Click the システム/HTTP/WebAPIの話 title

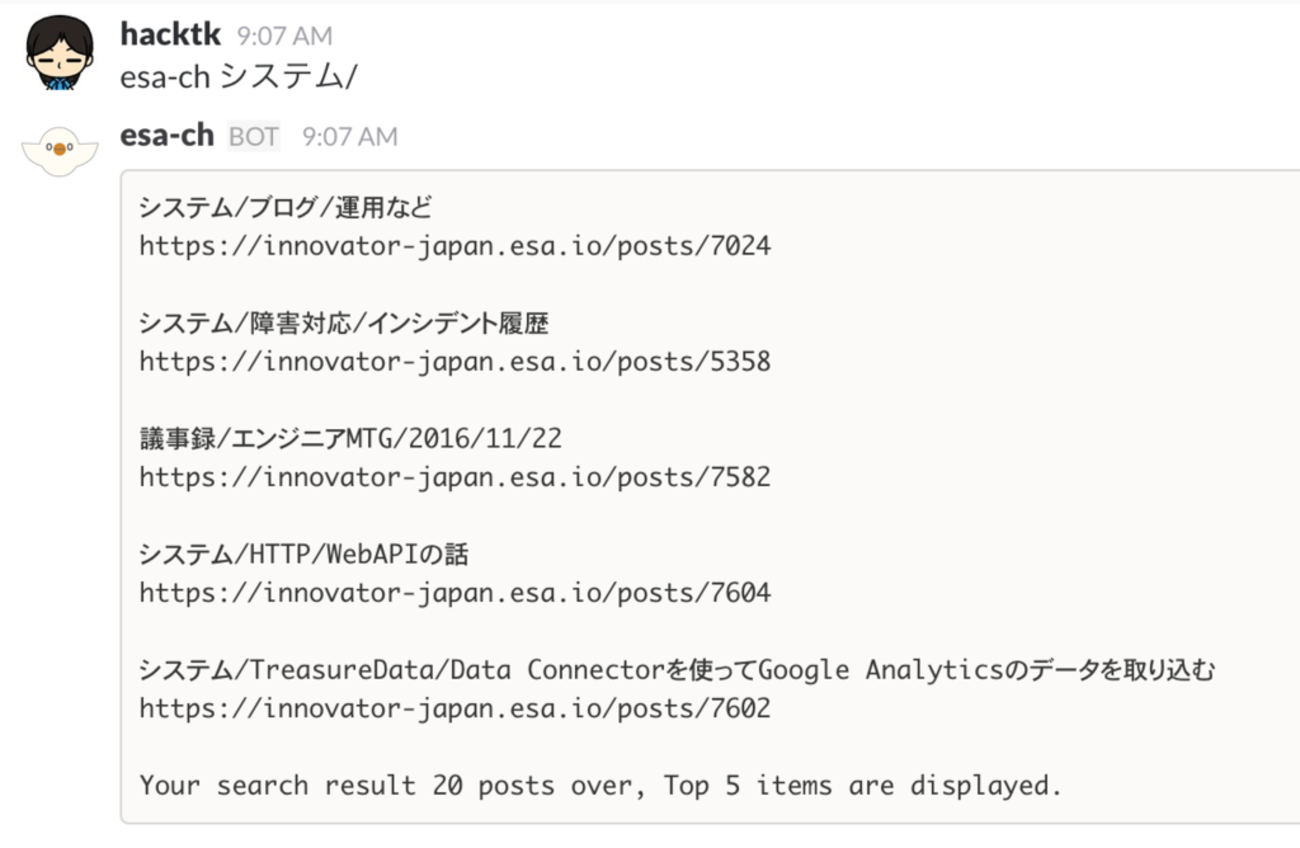[x=304, y=555]
